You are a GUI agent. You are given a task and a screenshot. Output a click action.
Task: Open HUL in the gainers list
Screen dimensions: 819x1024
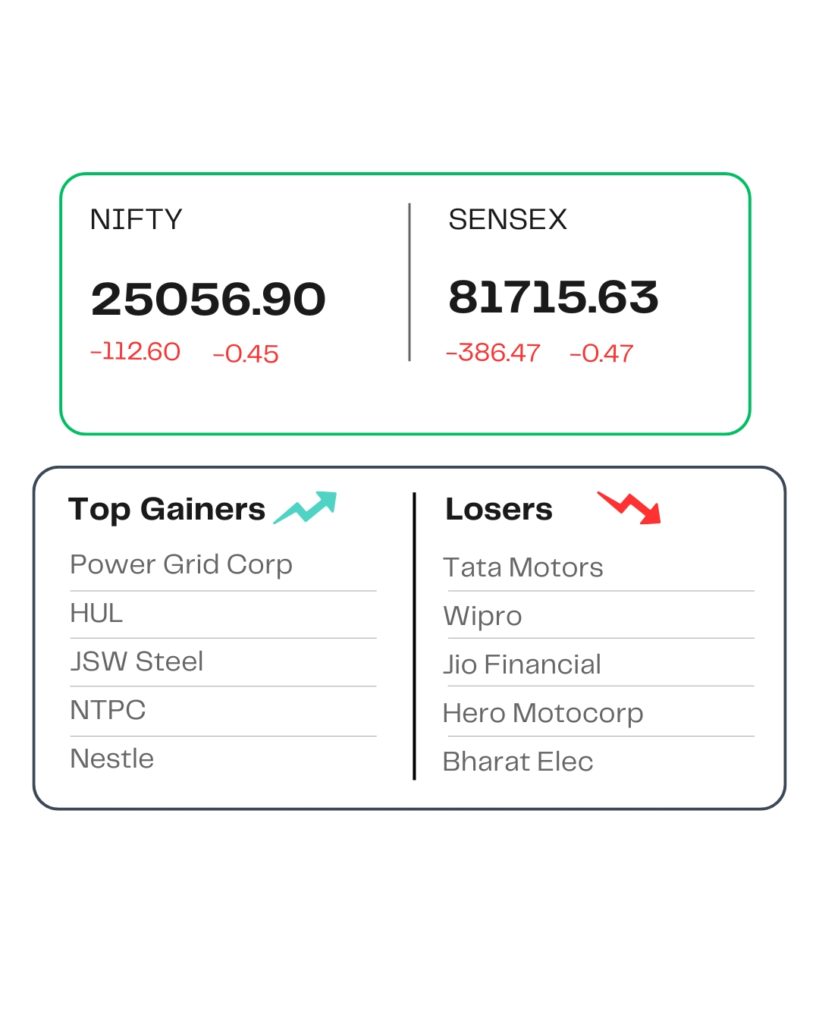click(96, 613)
